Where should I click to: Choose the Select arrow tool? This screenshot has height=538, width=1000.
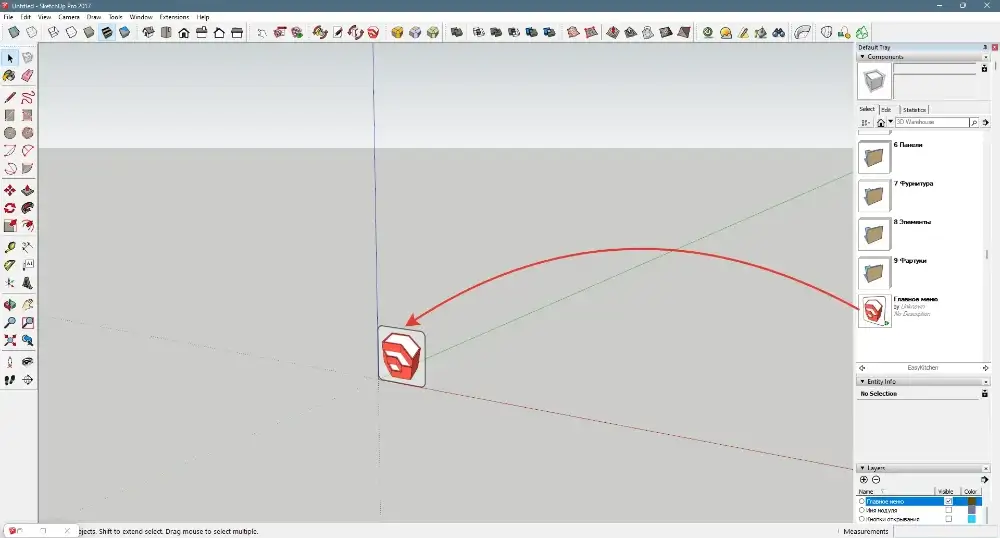[x=10, y=58]
